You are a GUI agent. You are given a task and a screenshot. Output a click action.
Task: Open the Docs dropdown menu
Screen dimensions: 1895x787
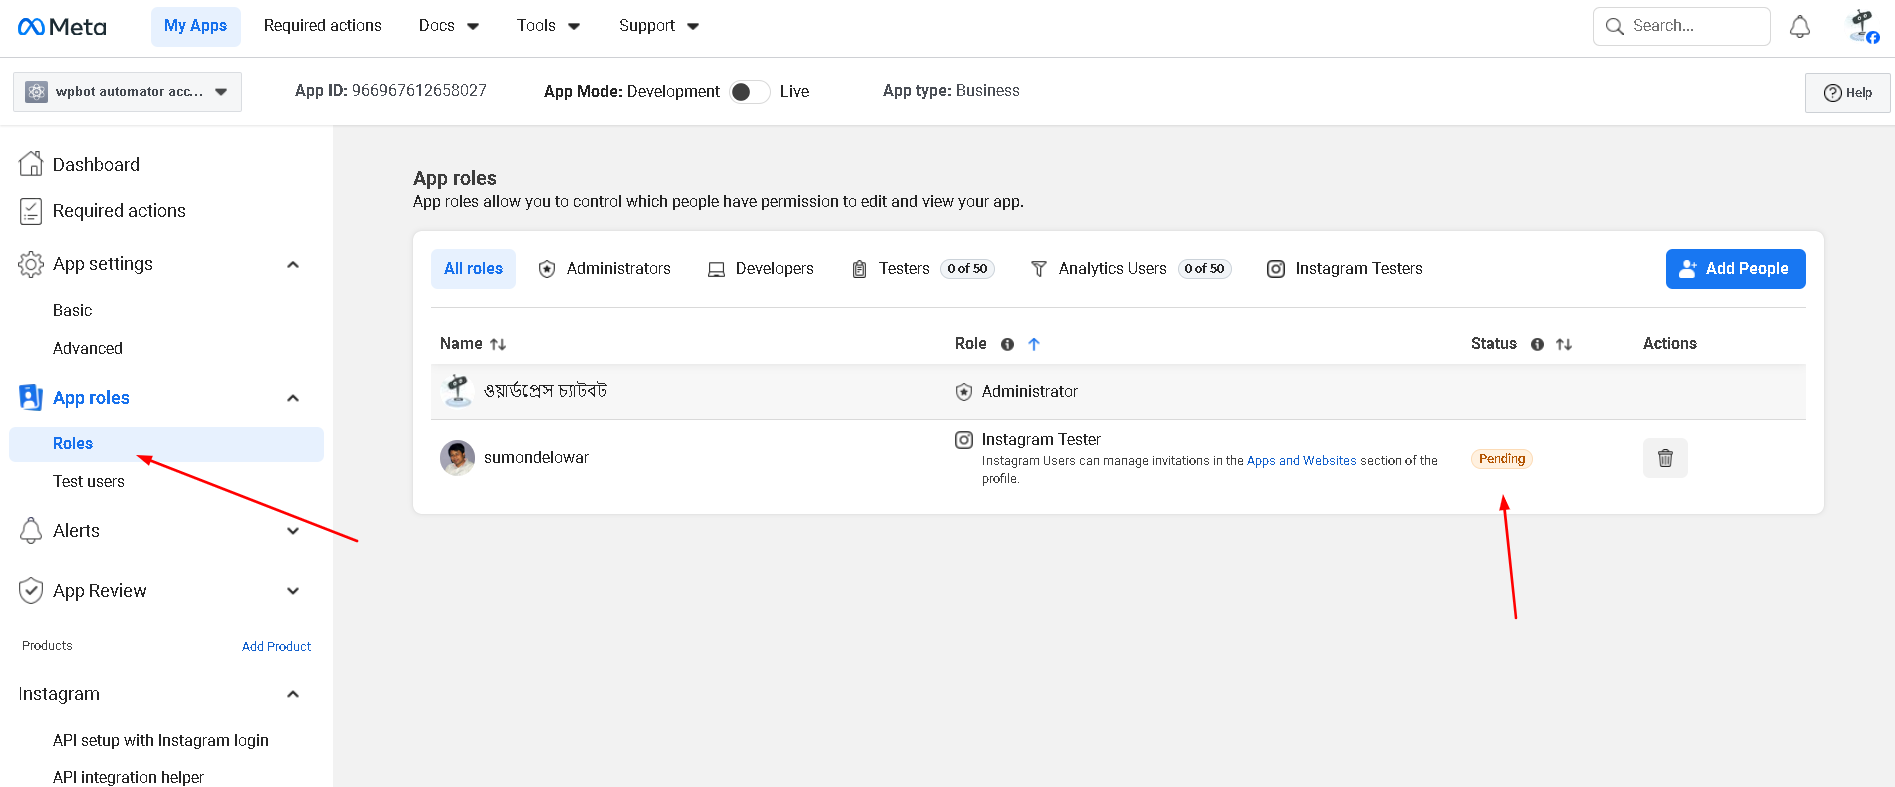point(448,26)
